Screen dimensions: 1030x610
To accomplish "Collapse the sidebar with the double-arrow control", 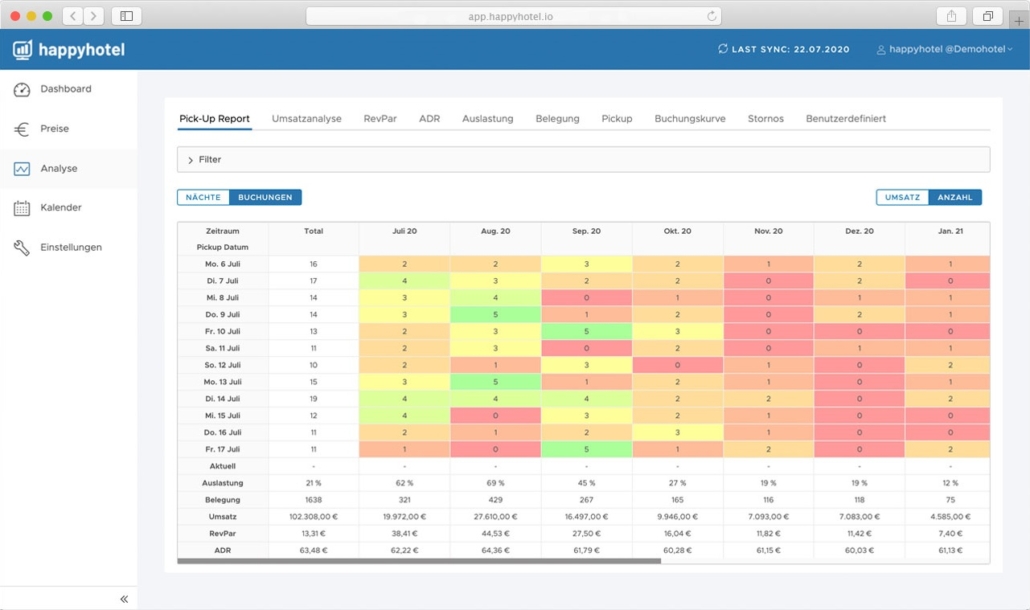I will click(x=123, y=597).
